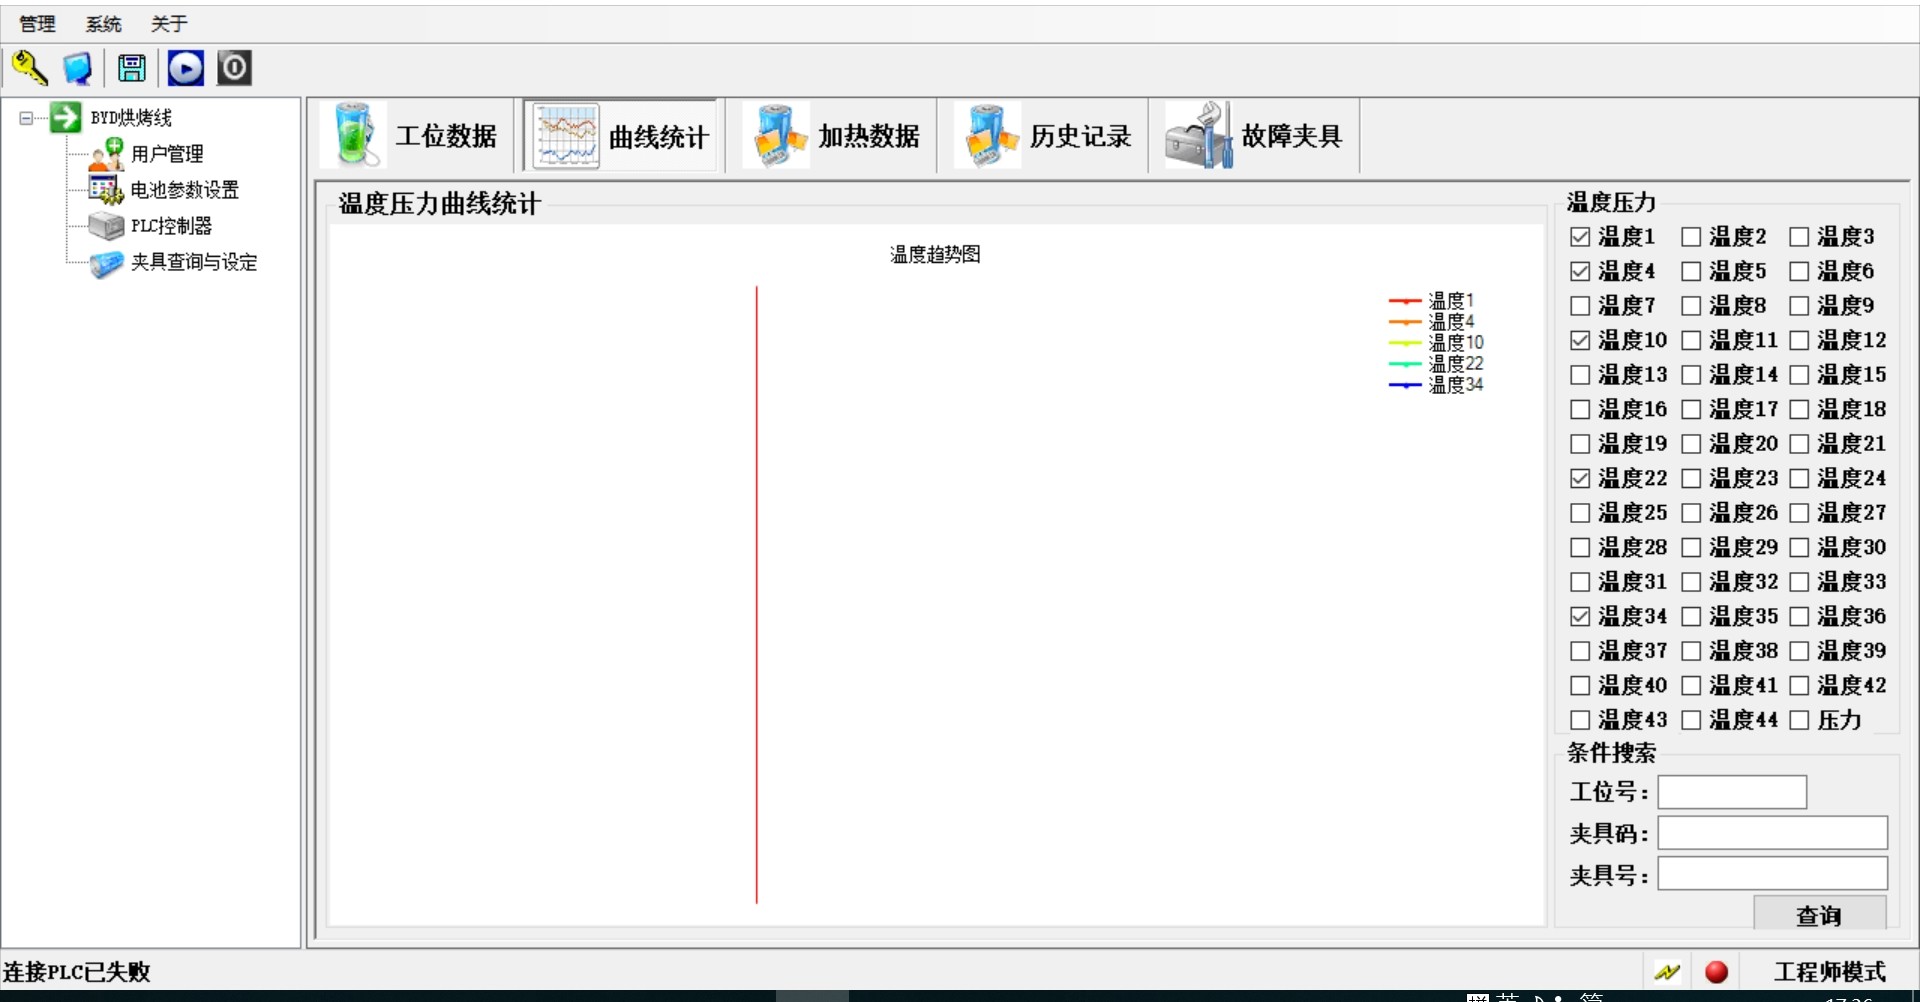Click the blue play start toolbar icon

coord(186,68)
